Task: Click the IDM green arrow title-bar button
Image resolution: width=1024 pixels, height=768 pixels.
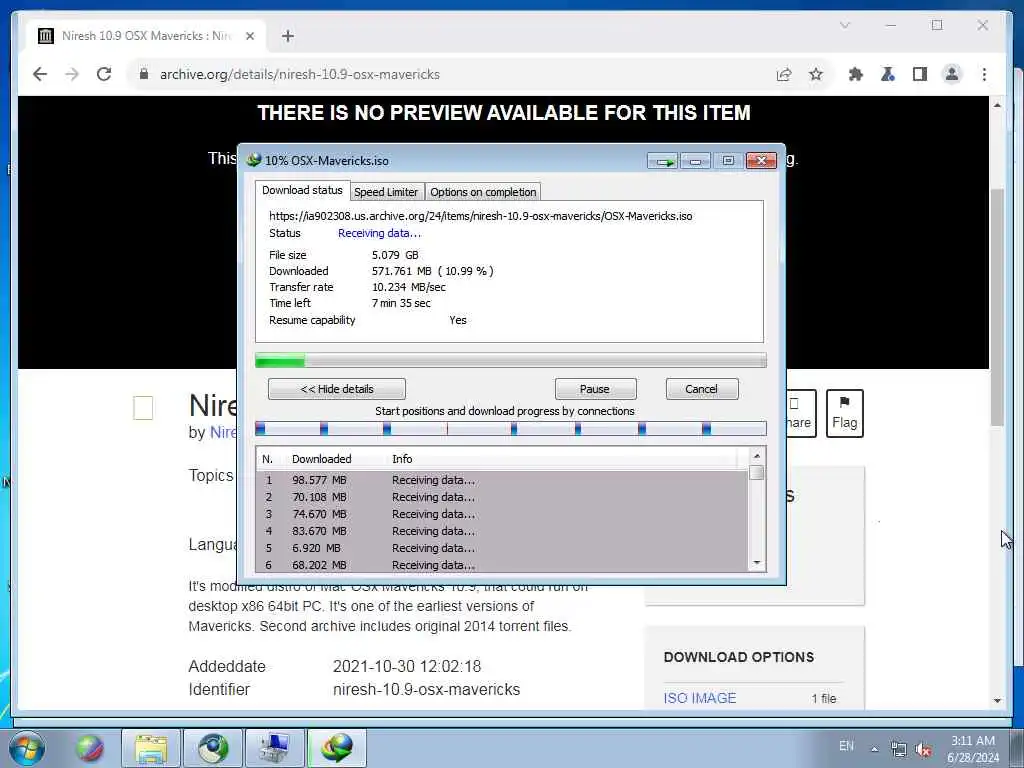Action: (664, 161)
